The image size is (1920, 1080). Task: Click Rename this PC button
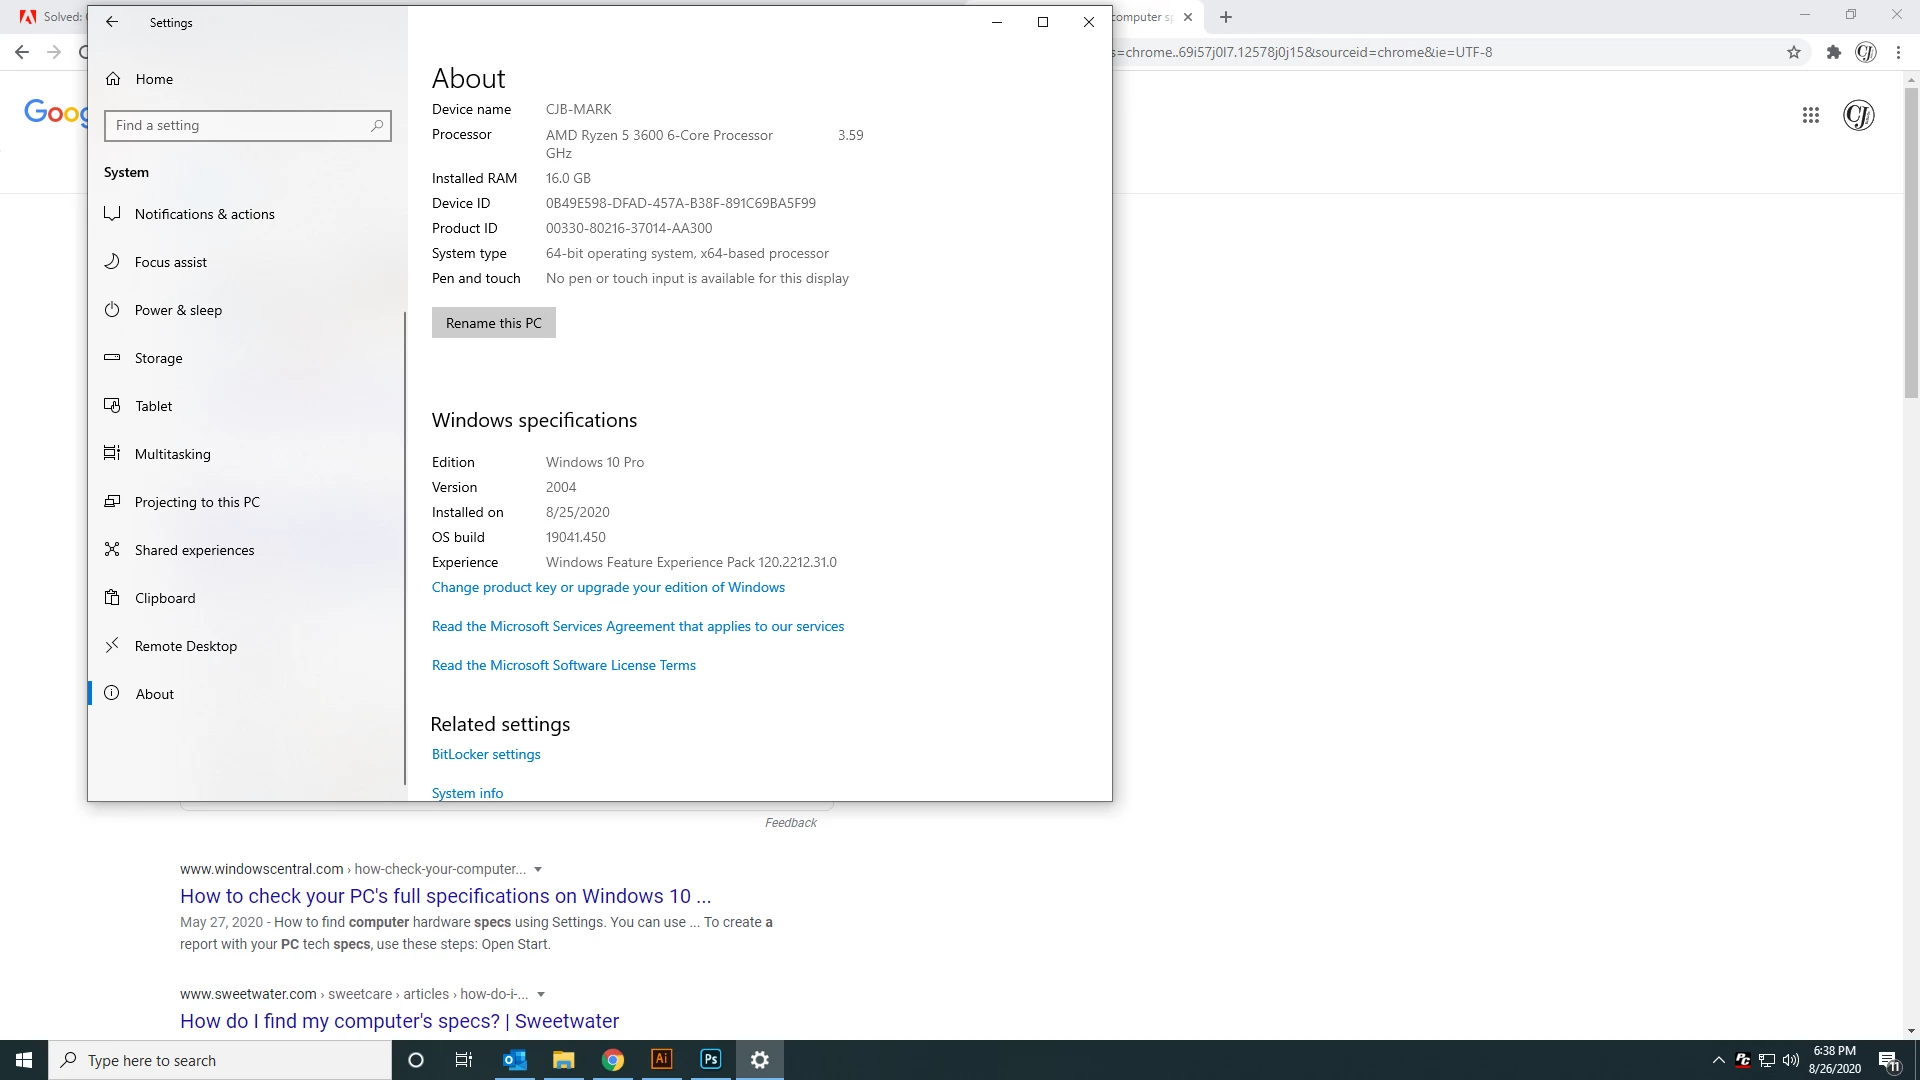coord(493,323)
